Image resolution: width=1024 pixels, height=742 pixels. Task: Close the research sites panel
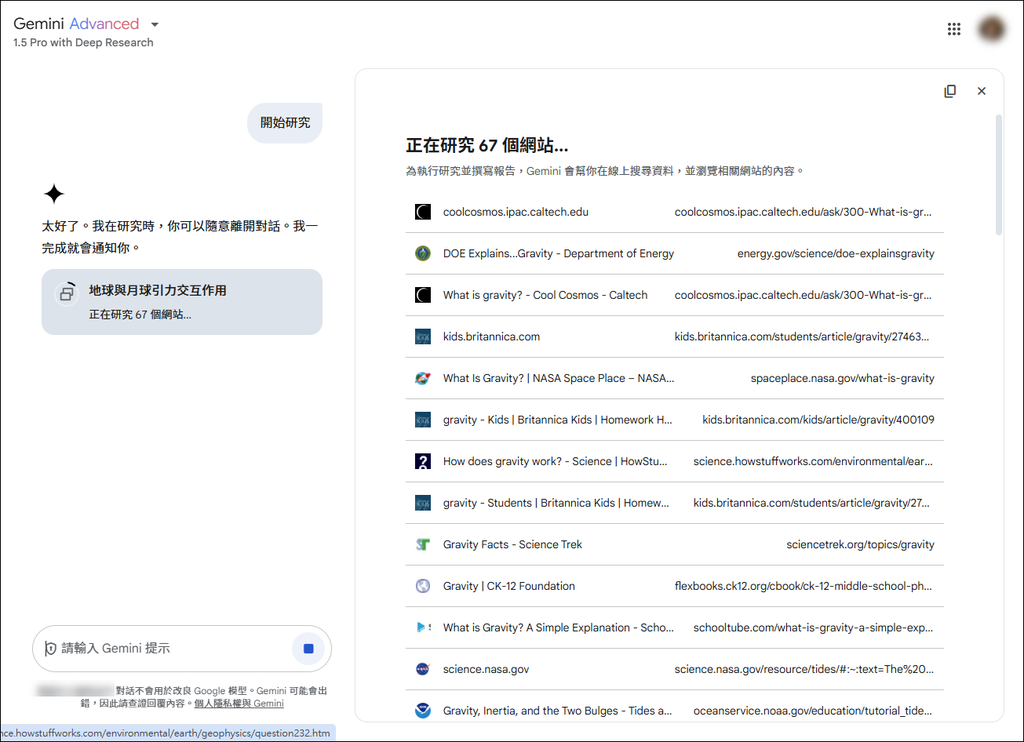(x=981, y=91)
